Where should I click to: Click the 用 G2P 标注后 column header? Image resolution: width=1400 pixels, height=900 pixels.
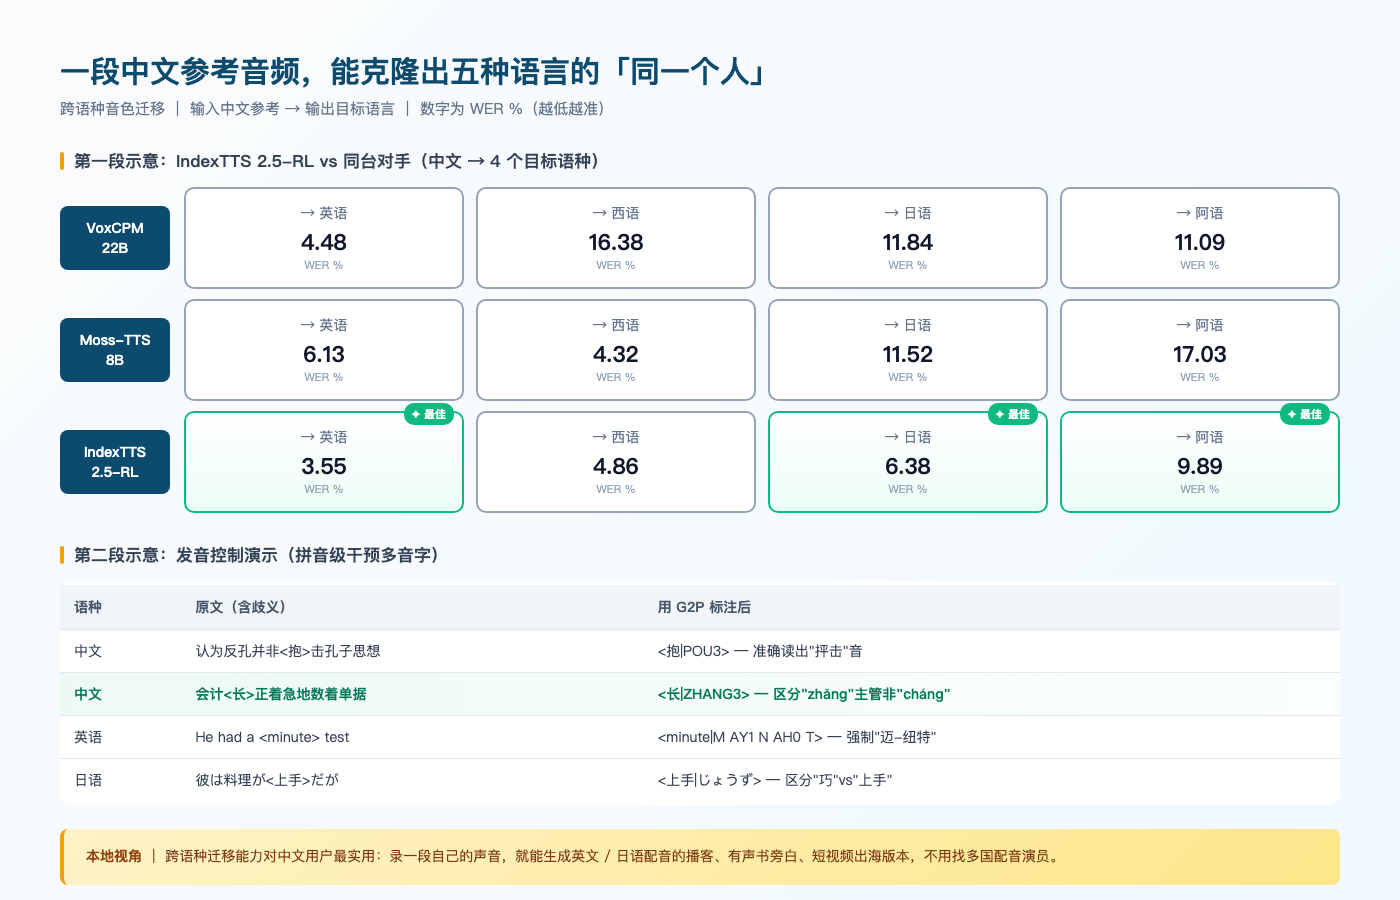[704, 607]
